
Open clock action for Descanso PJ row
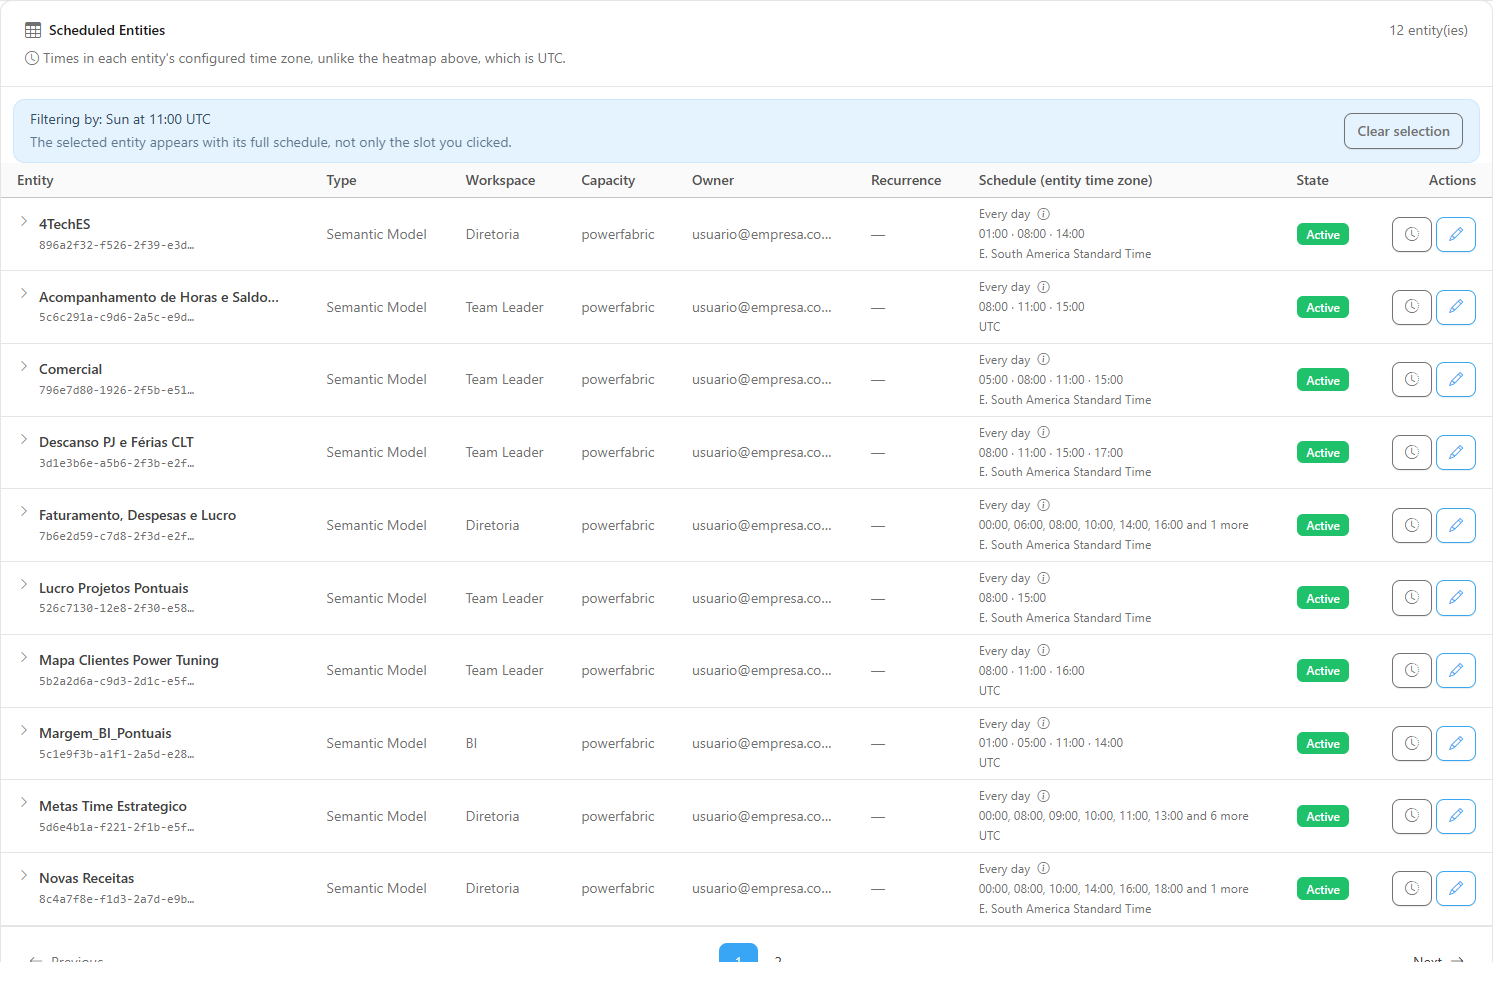tap(1411, 452)
